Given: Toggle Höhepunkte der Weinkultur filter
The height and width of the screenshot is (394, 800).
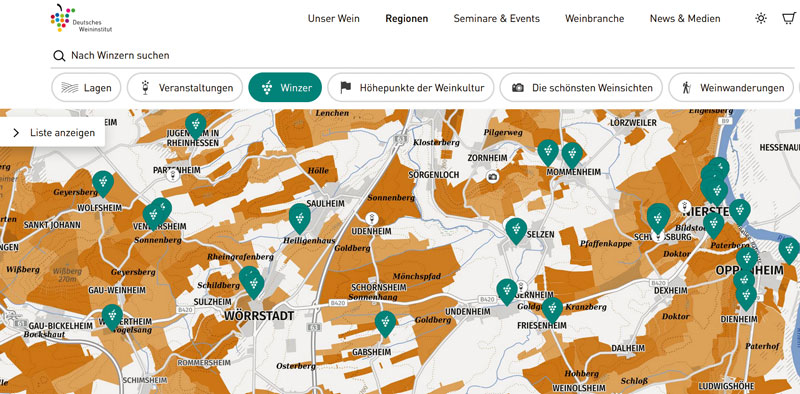Looking at the screenshot, I should (411, 88).
